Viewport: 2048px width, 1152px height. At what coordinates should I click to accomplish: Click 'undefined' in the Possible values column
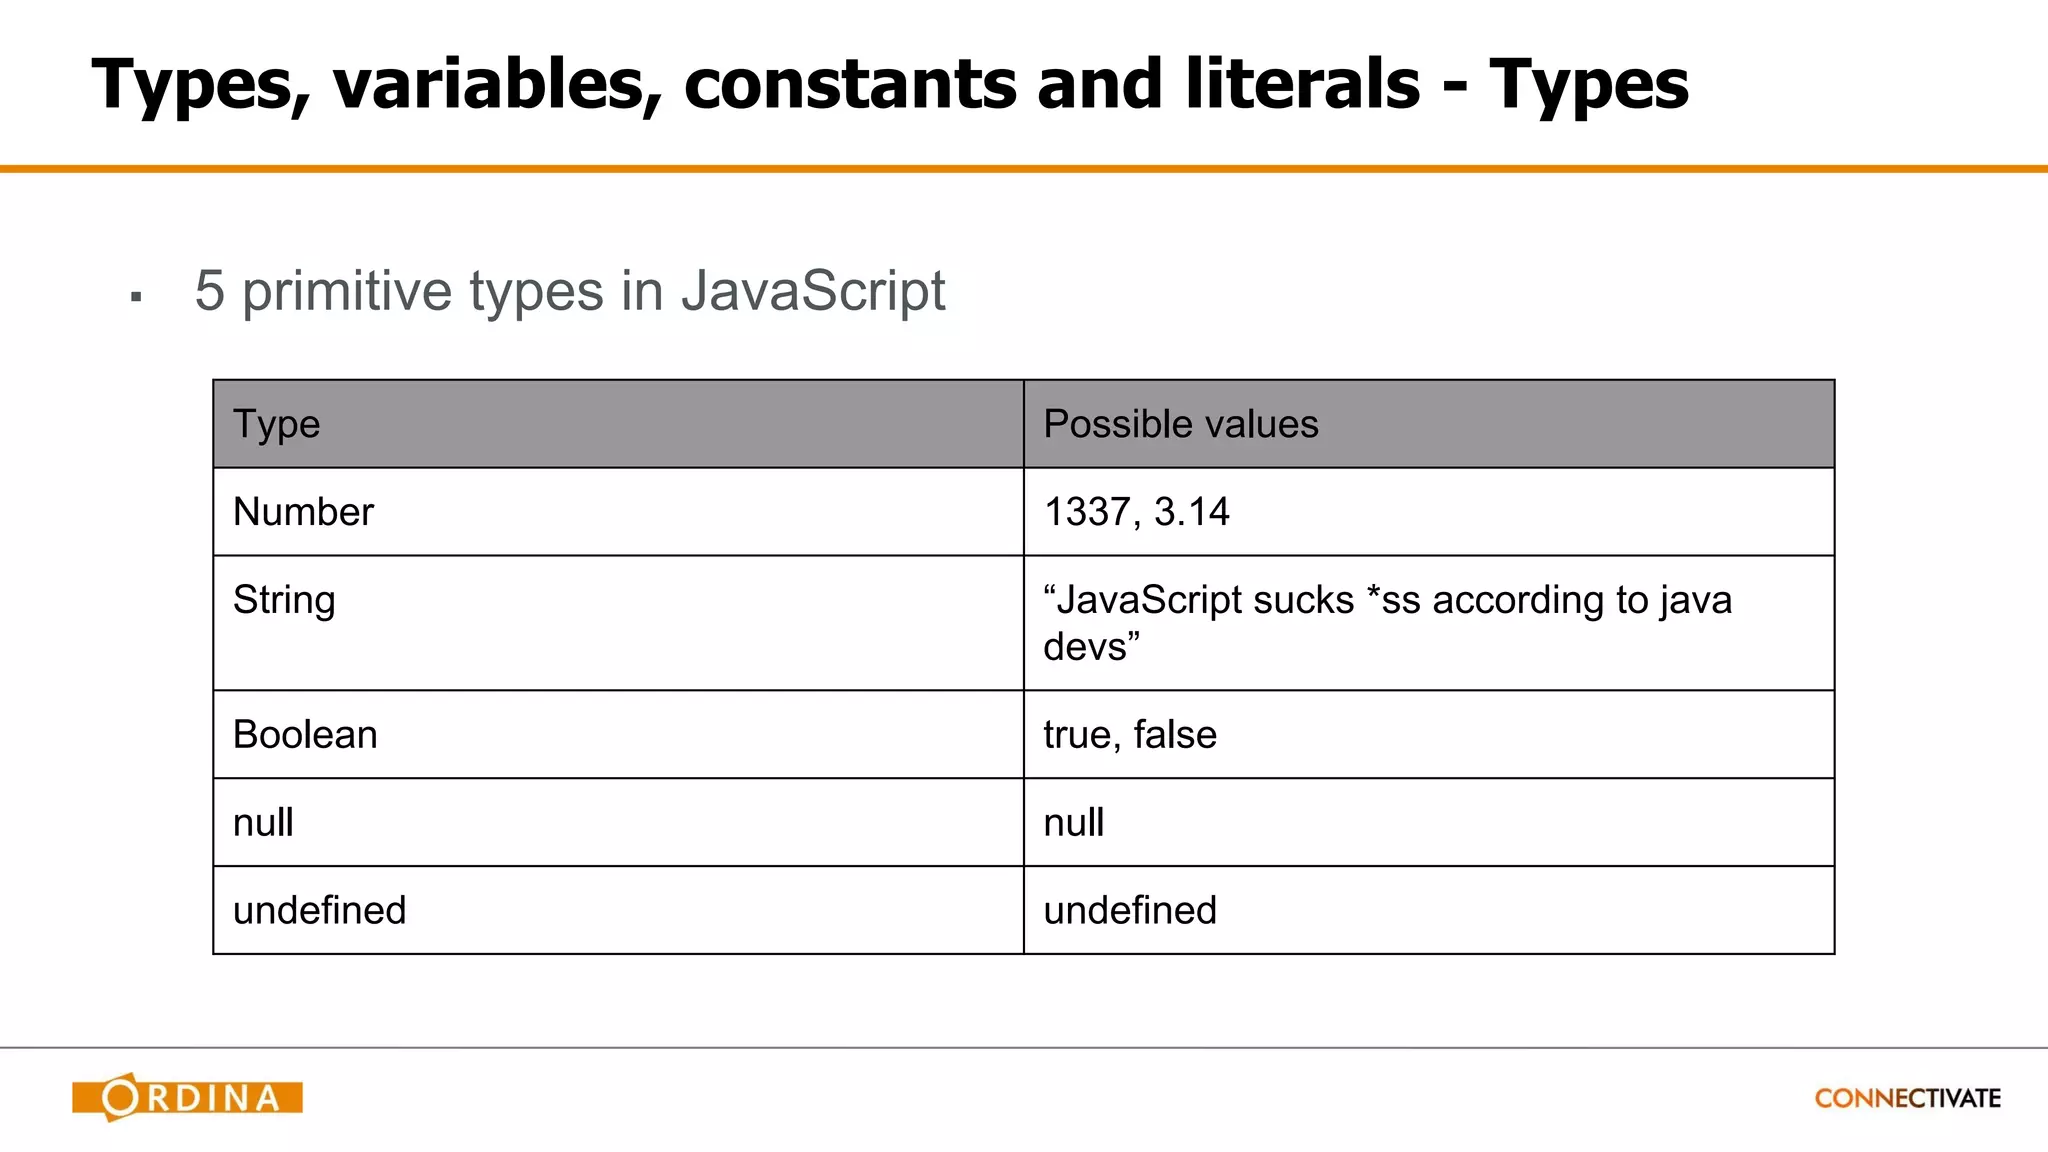1130,911
